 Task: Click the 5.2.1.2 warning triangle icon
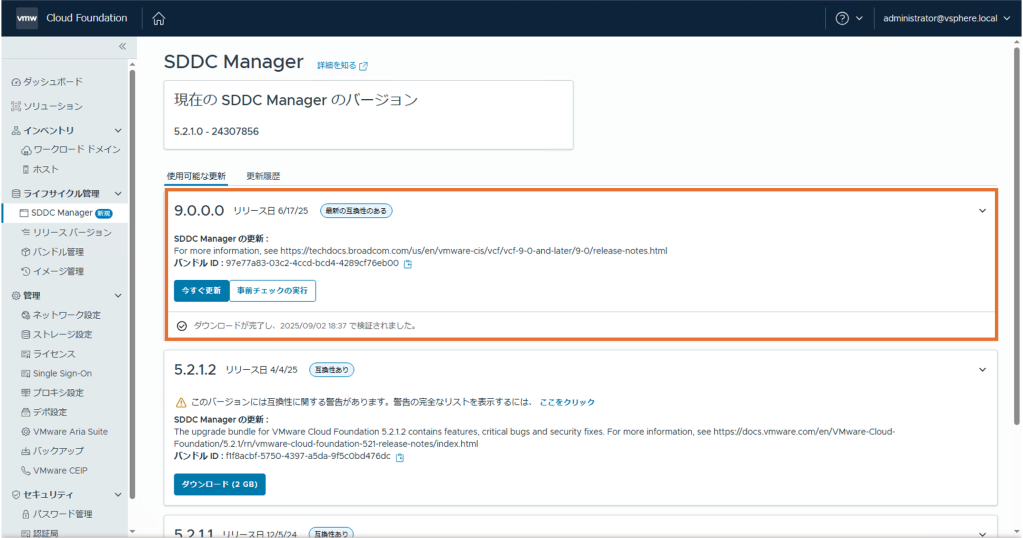tap(181, 402)
